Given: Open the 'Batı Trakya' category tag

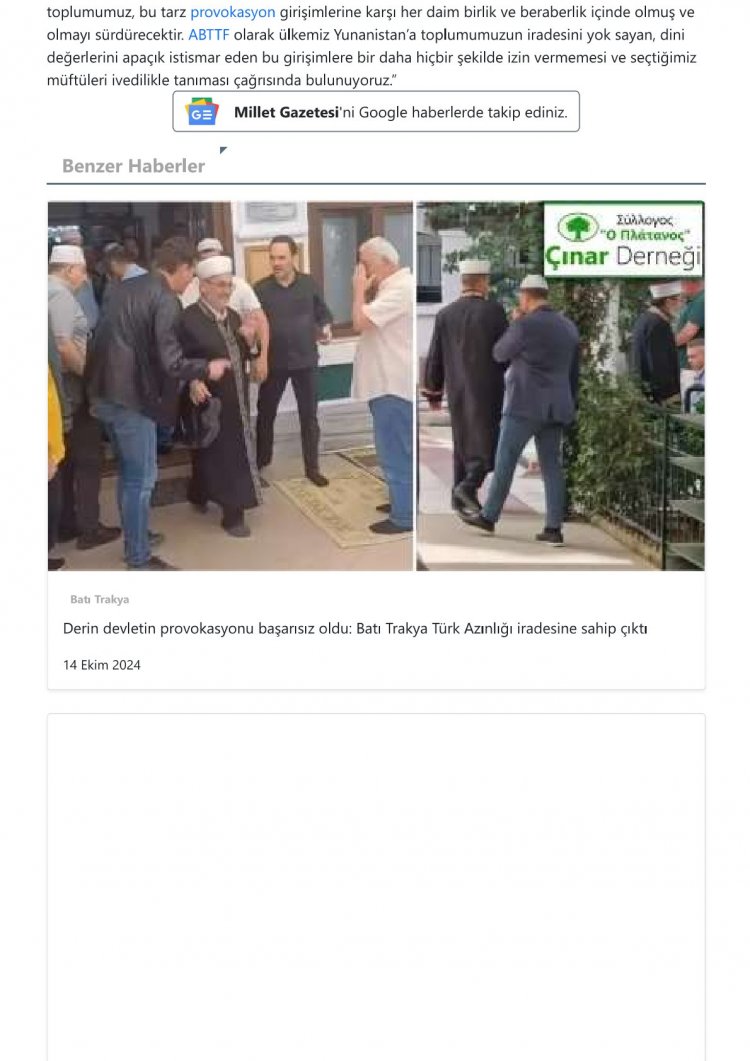Looking at the screenshot, I should [100, 600].
